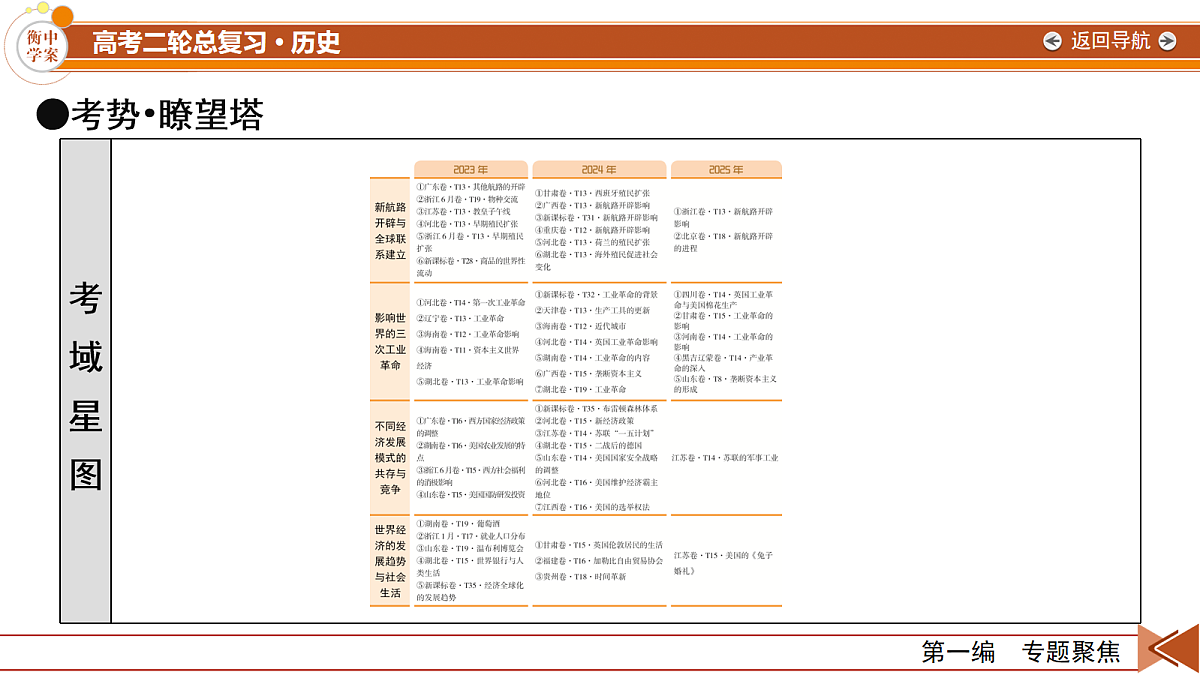Image resolution: width=1200 pixels, height=675 pixels.
Task: Click the row label 影响世界的三次工业革命
Action: 391,341
